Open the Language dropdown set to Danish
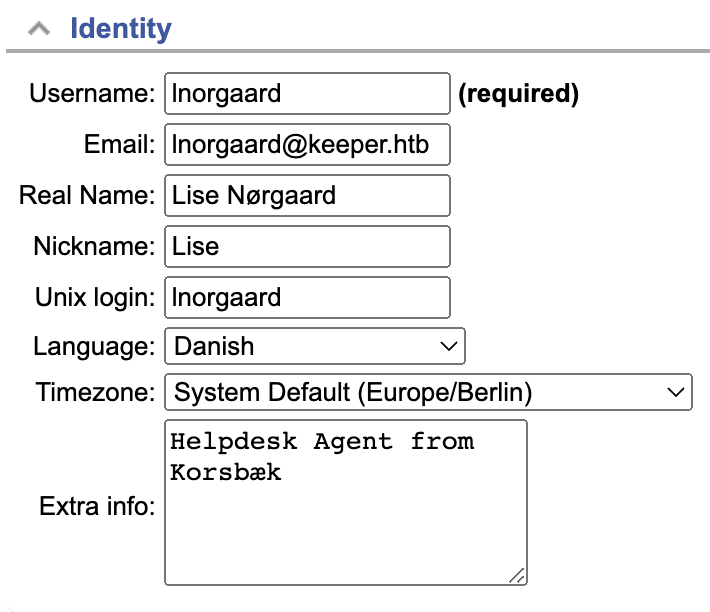 [315, 346]
